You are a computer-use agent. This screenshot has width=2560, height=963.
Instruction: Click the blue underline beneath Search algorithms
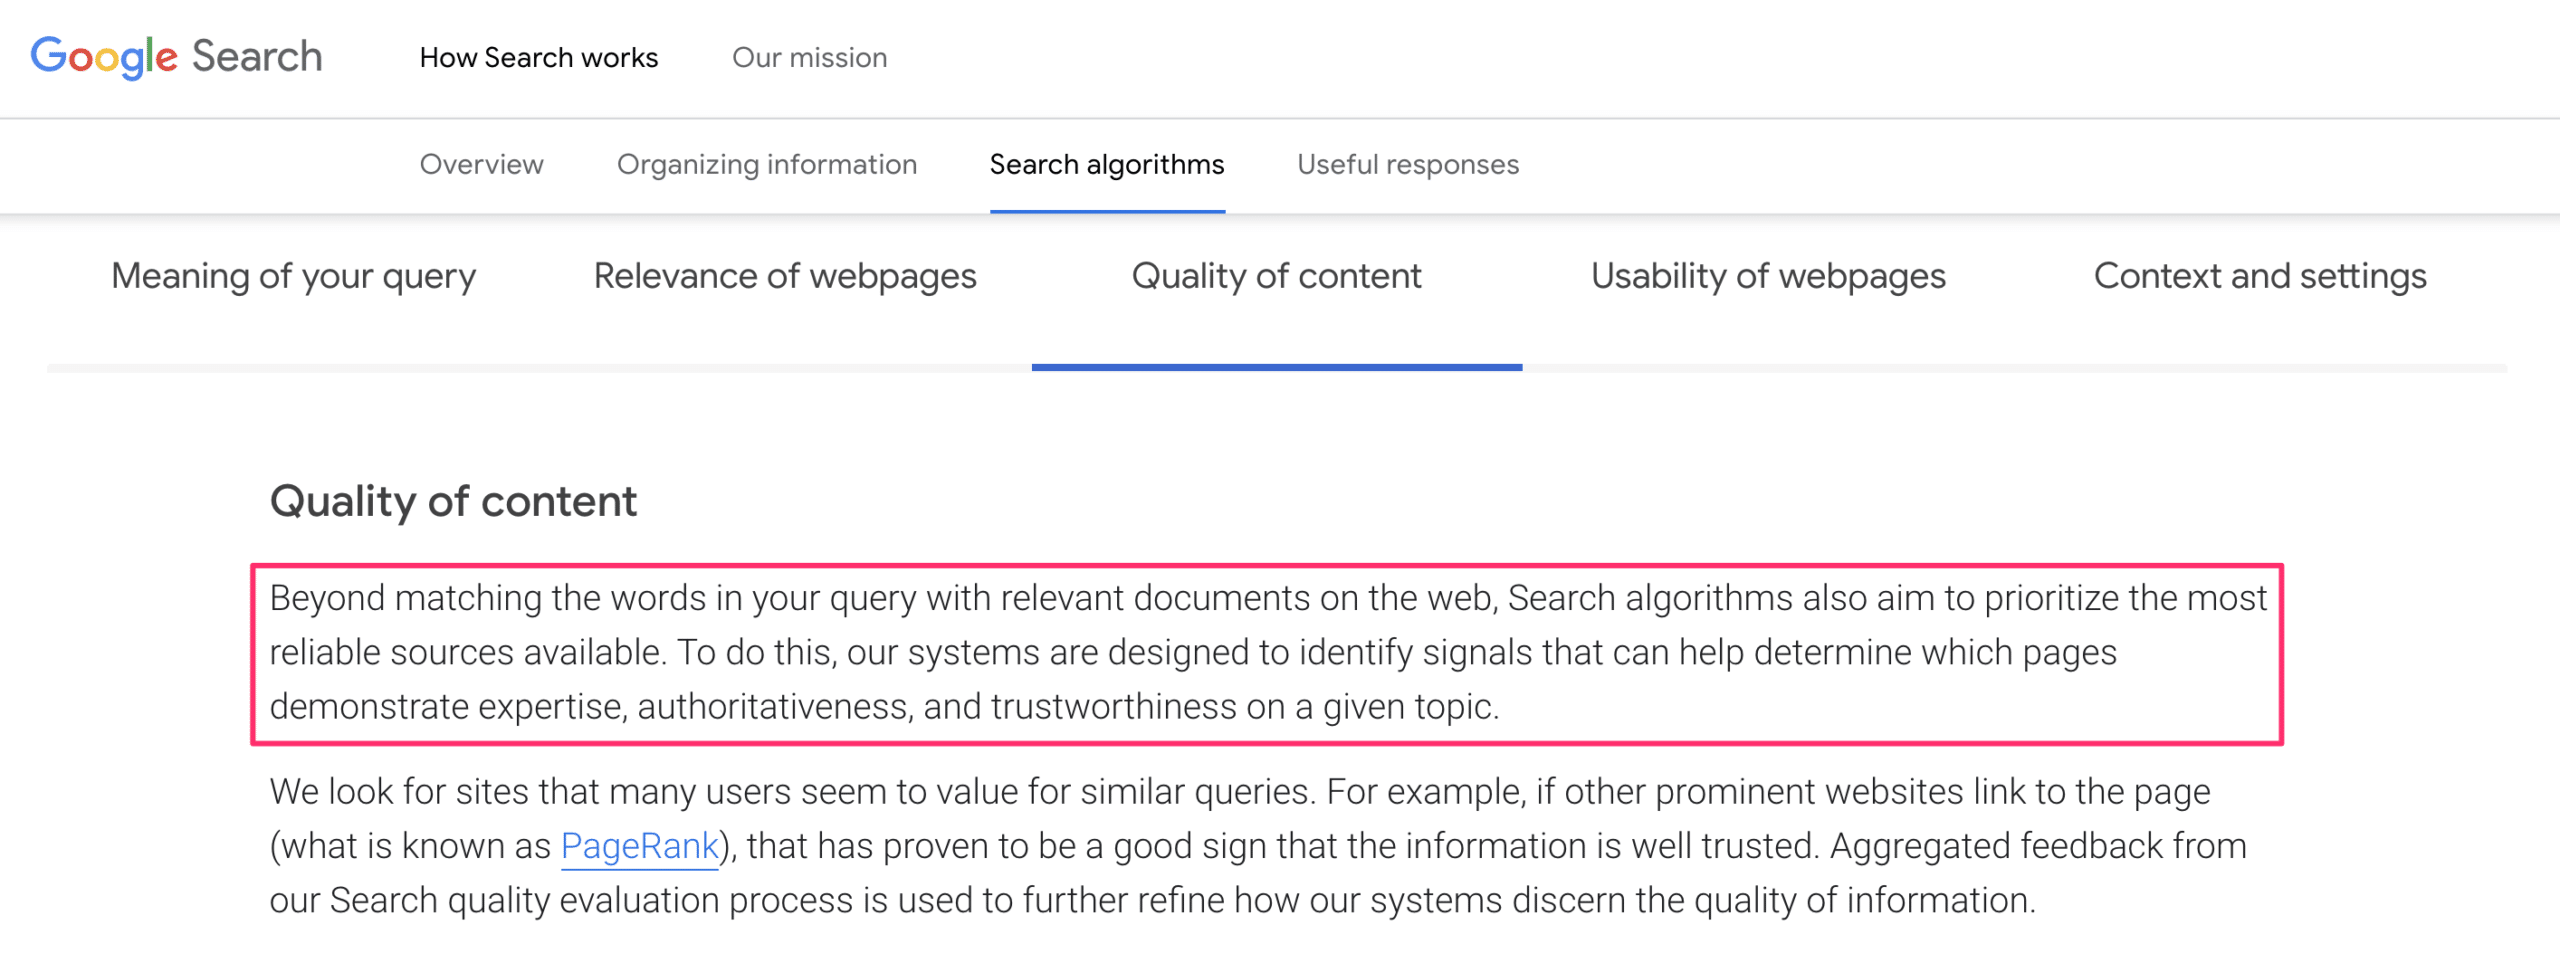1107,211
